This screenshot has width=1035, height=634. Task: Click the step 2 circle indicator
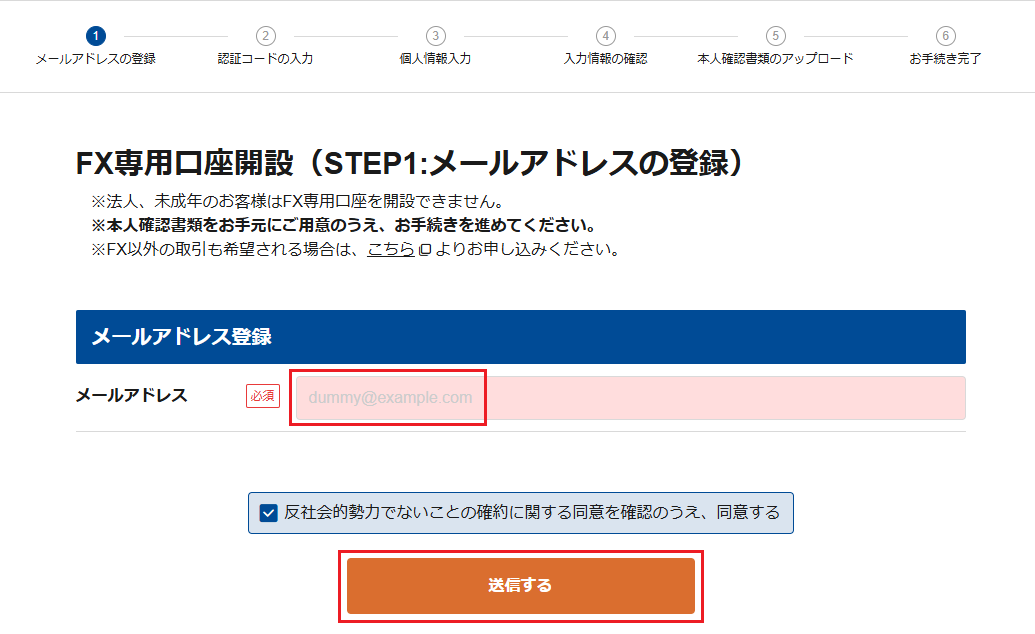pyautogui.click(x=265, y=36)
